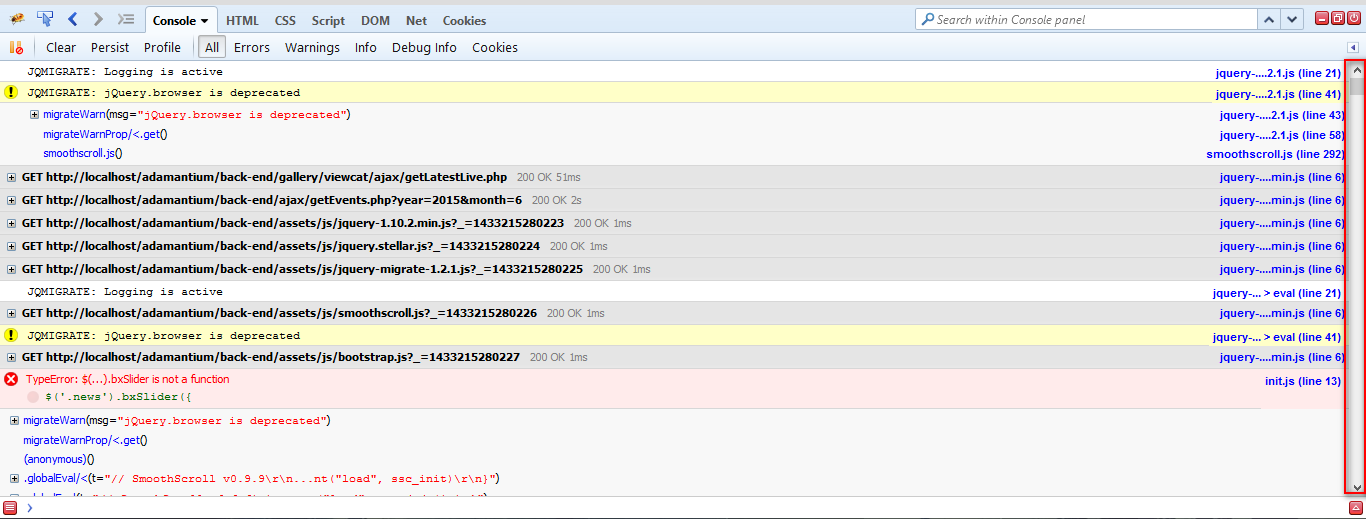The width and height of the screenshot is (1366, 519).
Task: Detach Firebug into a separate window
Action: coord(1338,18)
